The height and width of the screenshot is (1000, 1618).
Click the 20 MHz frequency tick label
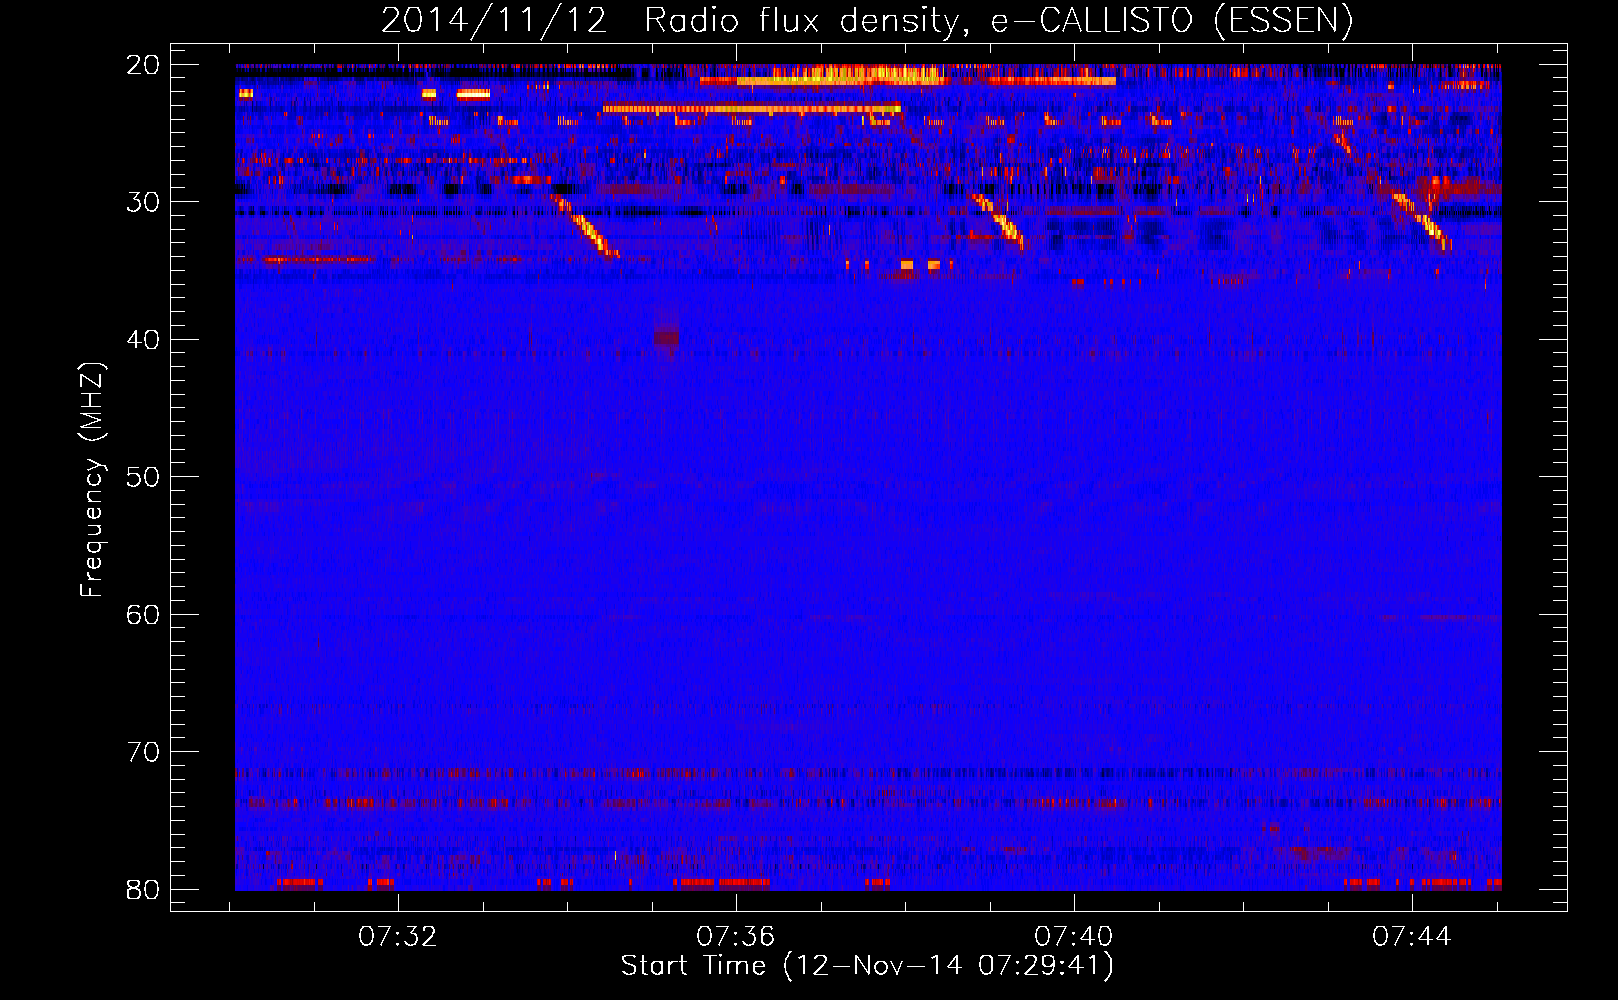143,65
